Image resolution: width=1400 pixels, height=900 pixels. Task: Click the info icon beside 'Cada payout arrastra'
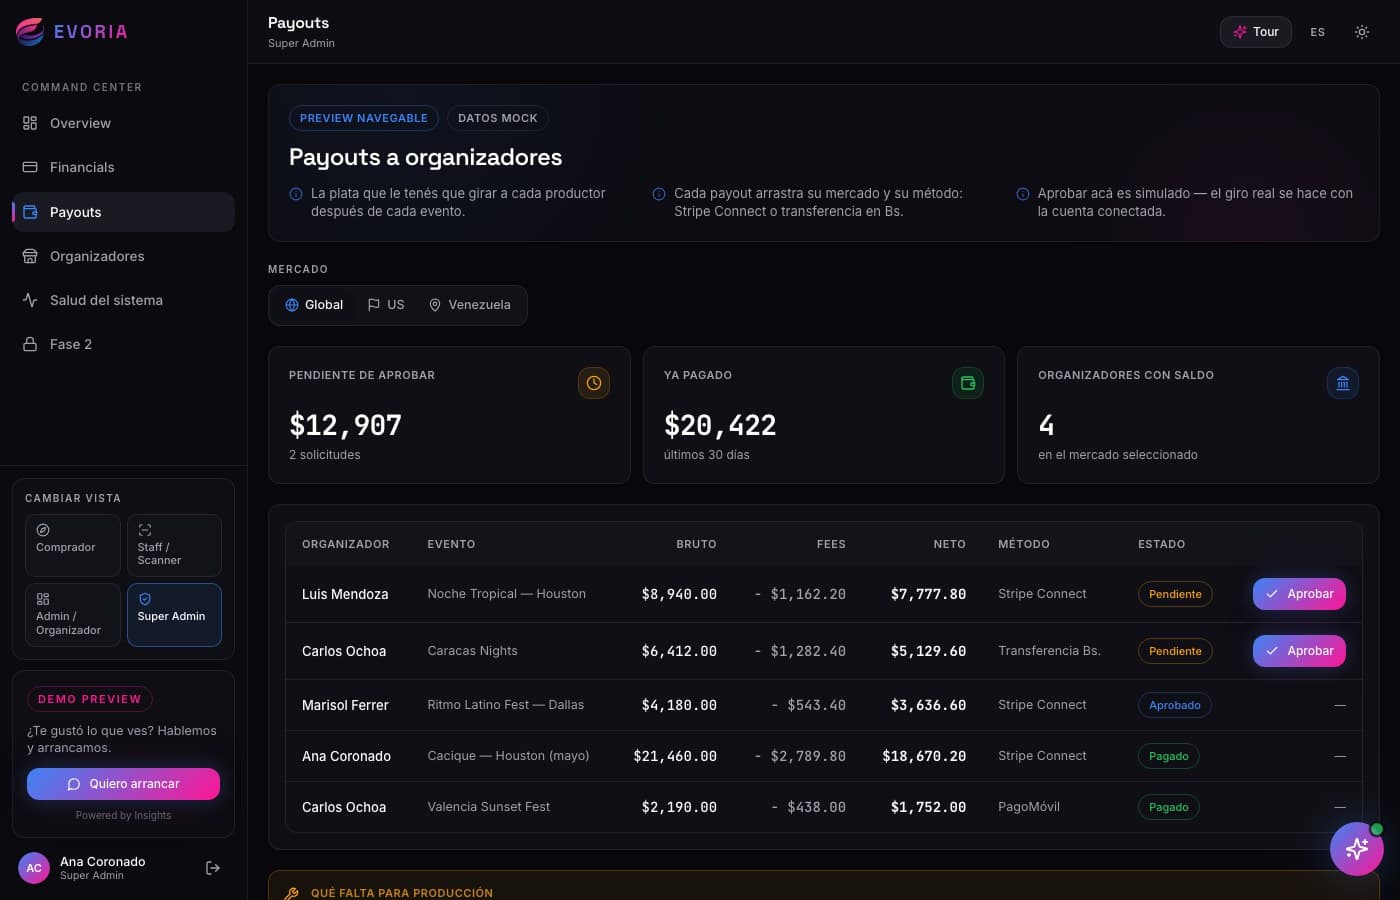click(659, 194)
